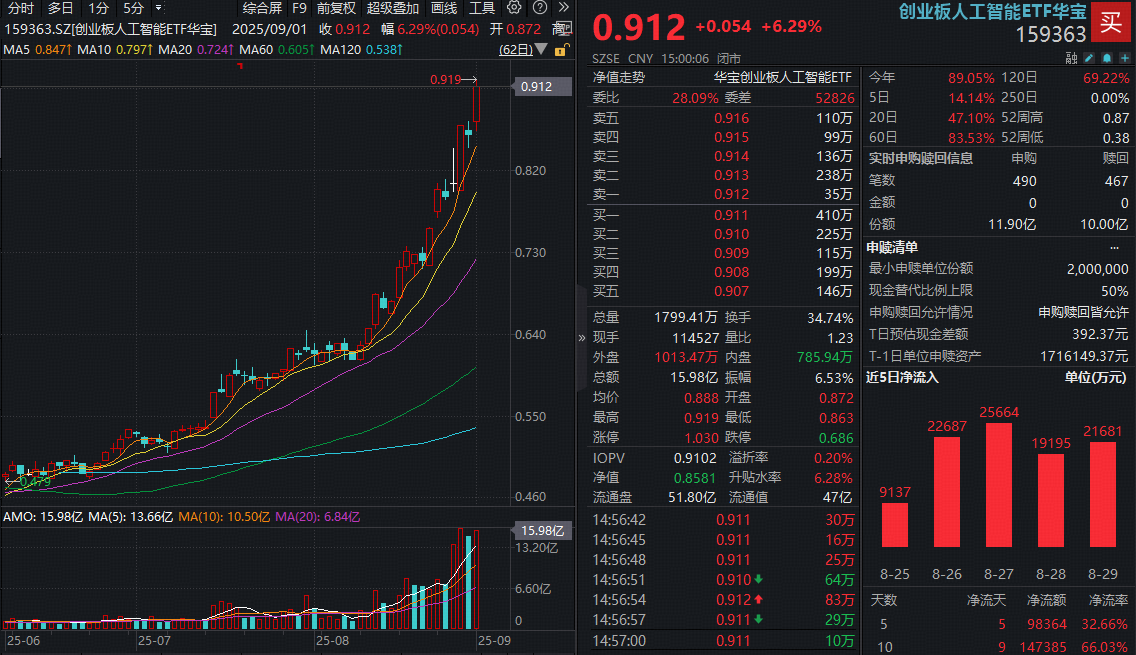Screen dimensions: 1136x655
Task: Set price alert with bell icon
Action: point(1105,59)
